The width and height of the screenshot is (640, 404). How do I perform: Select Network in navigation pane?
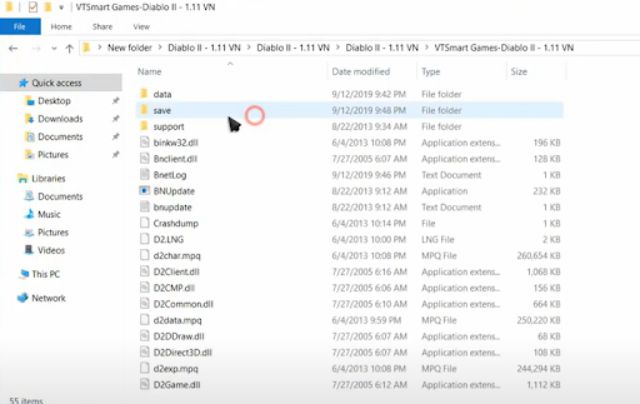coord(48,298)
